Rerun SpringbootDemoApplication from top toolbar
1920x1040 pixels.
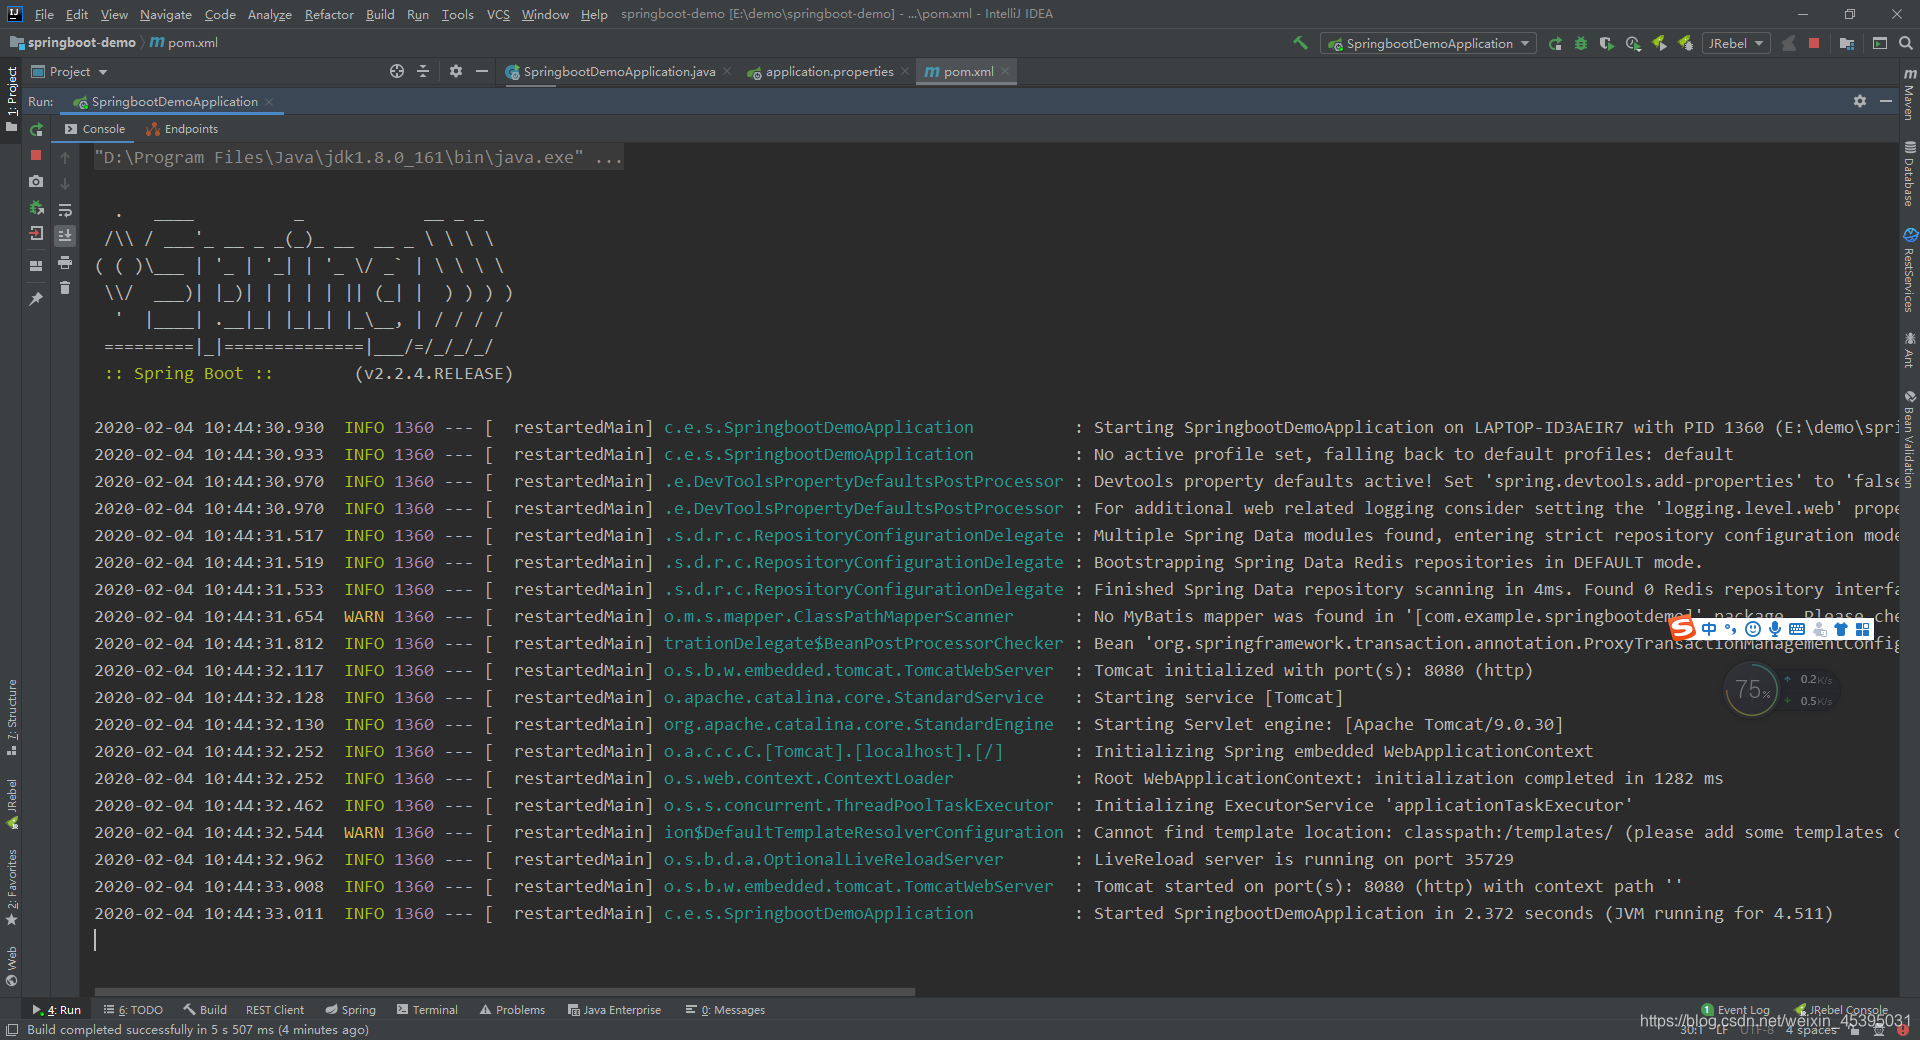click(1555, 43)
